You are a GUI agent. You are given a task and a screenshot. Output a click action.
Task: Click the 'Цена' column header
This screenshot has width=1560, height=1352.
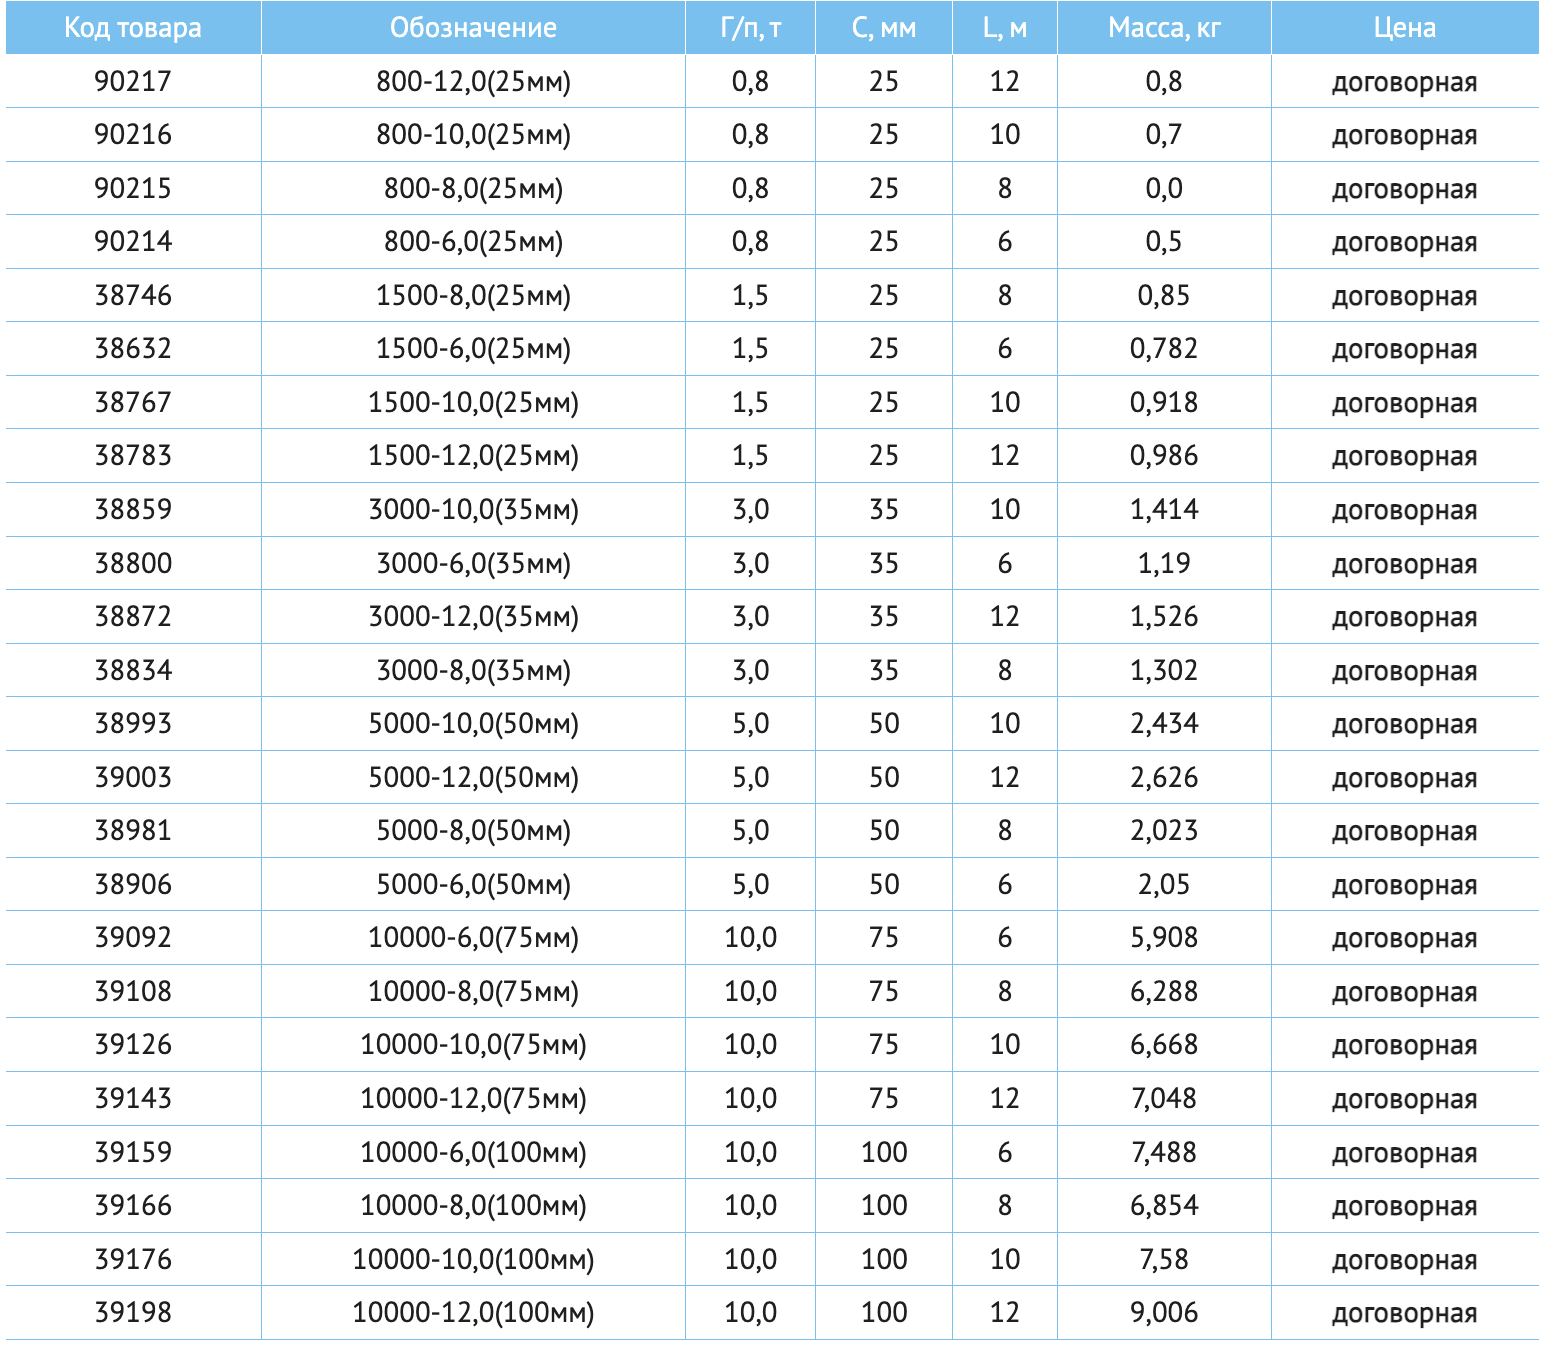[1405, 27]
